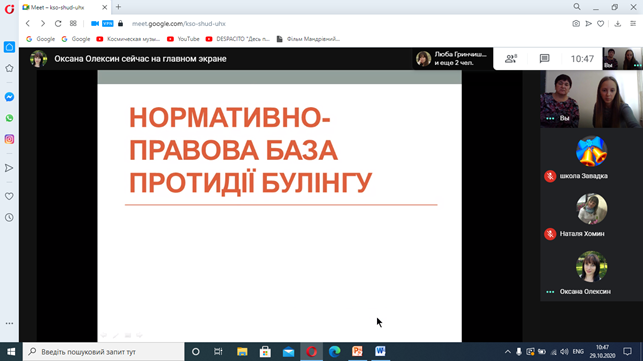643x361 pixels.
Task: Change the ENG input language
Action: (578, 352)
